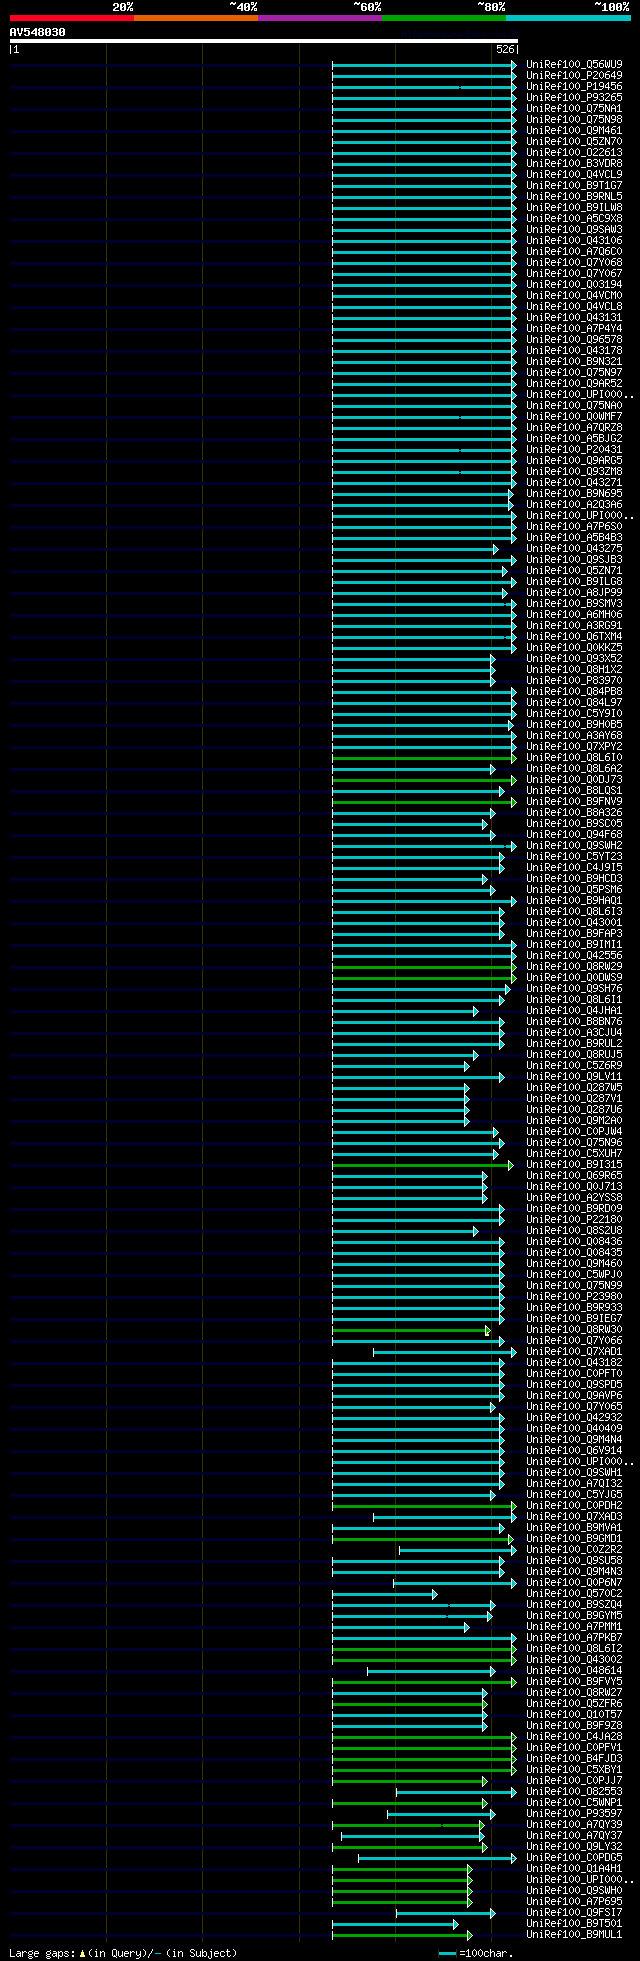Select the UniRef100_Q7XAD1 label
The height and width of the screenshot is (1961, 640).
(x=574, y=1351)
